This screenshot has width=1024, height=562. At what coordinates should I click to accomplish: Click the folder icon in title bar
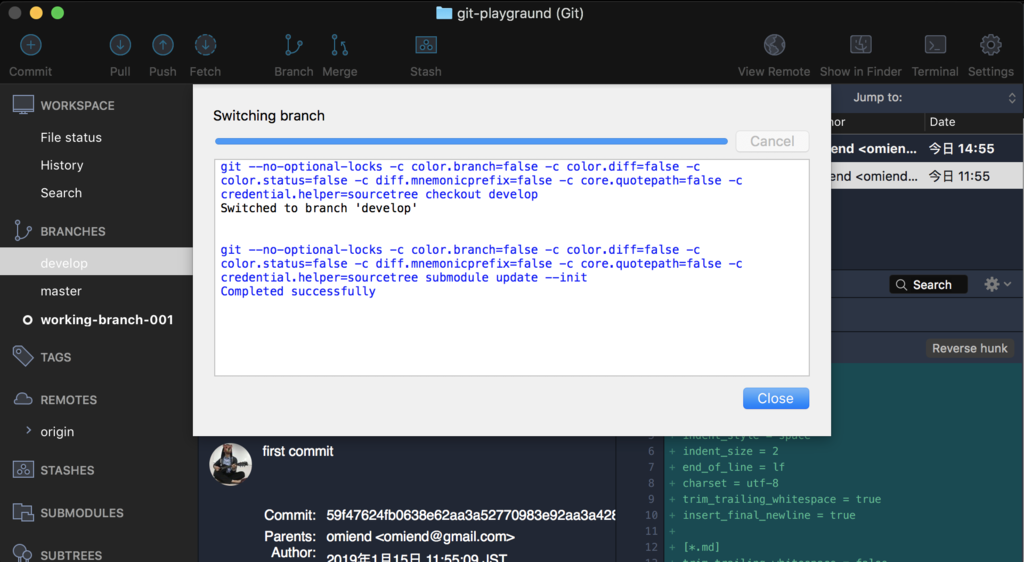point(444,13)
